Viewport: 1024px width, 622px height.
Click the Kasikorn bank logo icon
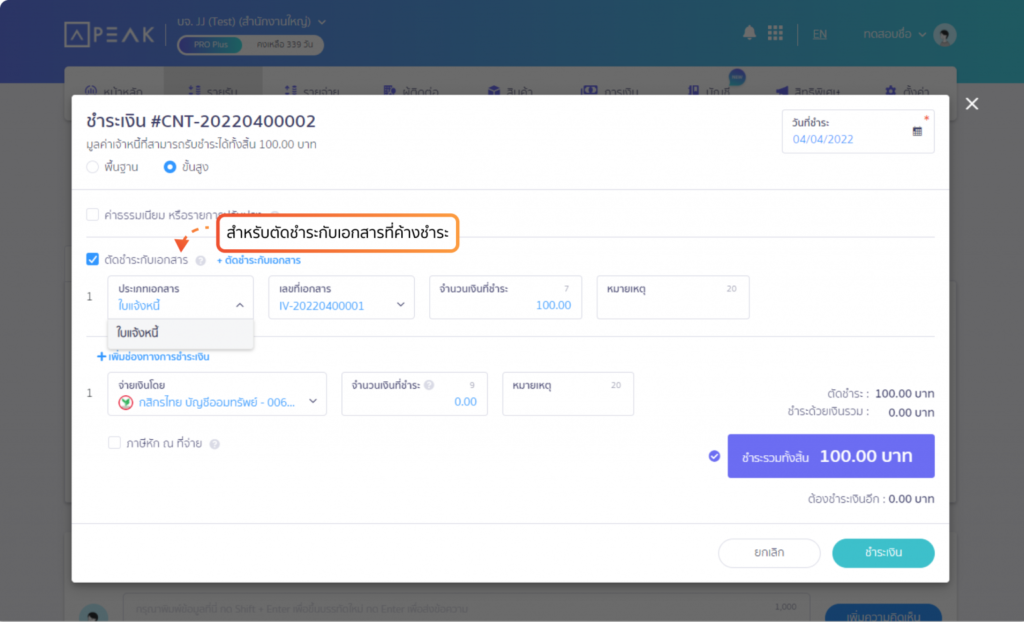[x=126, y=402]
